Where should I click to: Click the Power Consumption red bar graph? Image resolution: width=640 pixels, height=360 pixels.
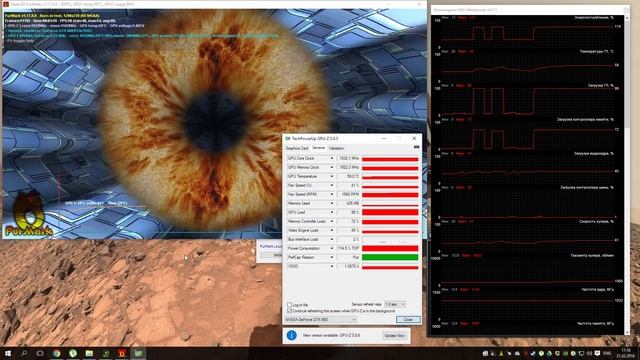tap(390, 248)
